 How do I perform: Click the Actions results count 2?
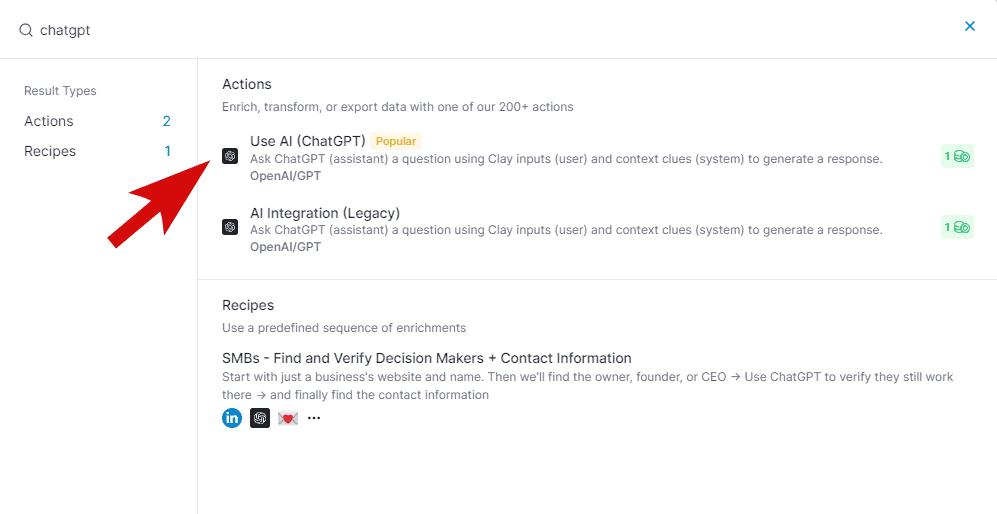coord(166,121)
